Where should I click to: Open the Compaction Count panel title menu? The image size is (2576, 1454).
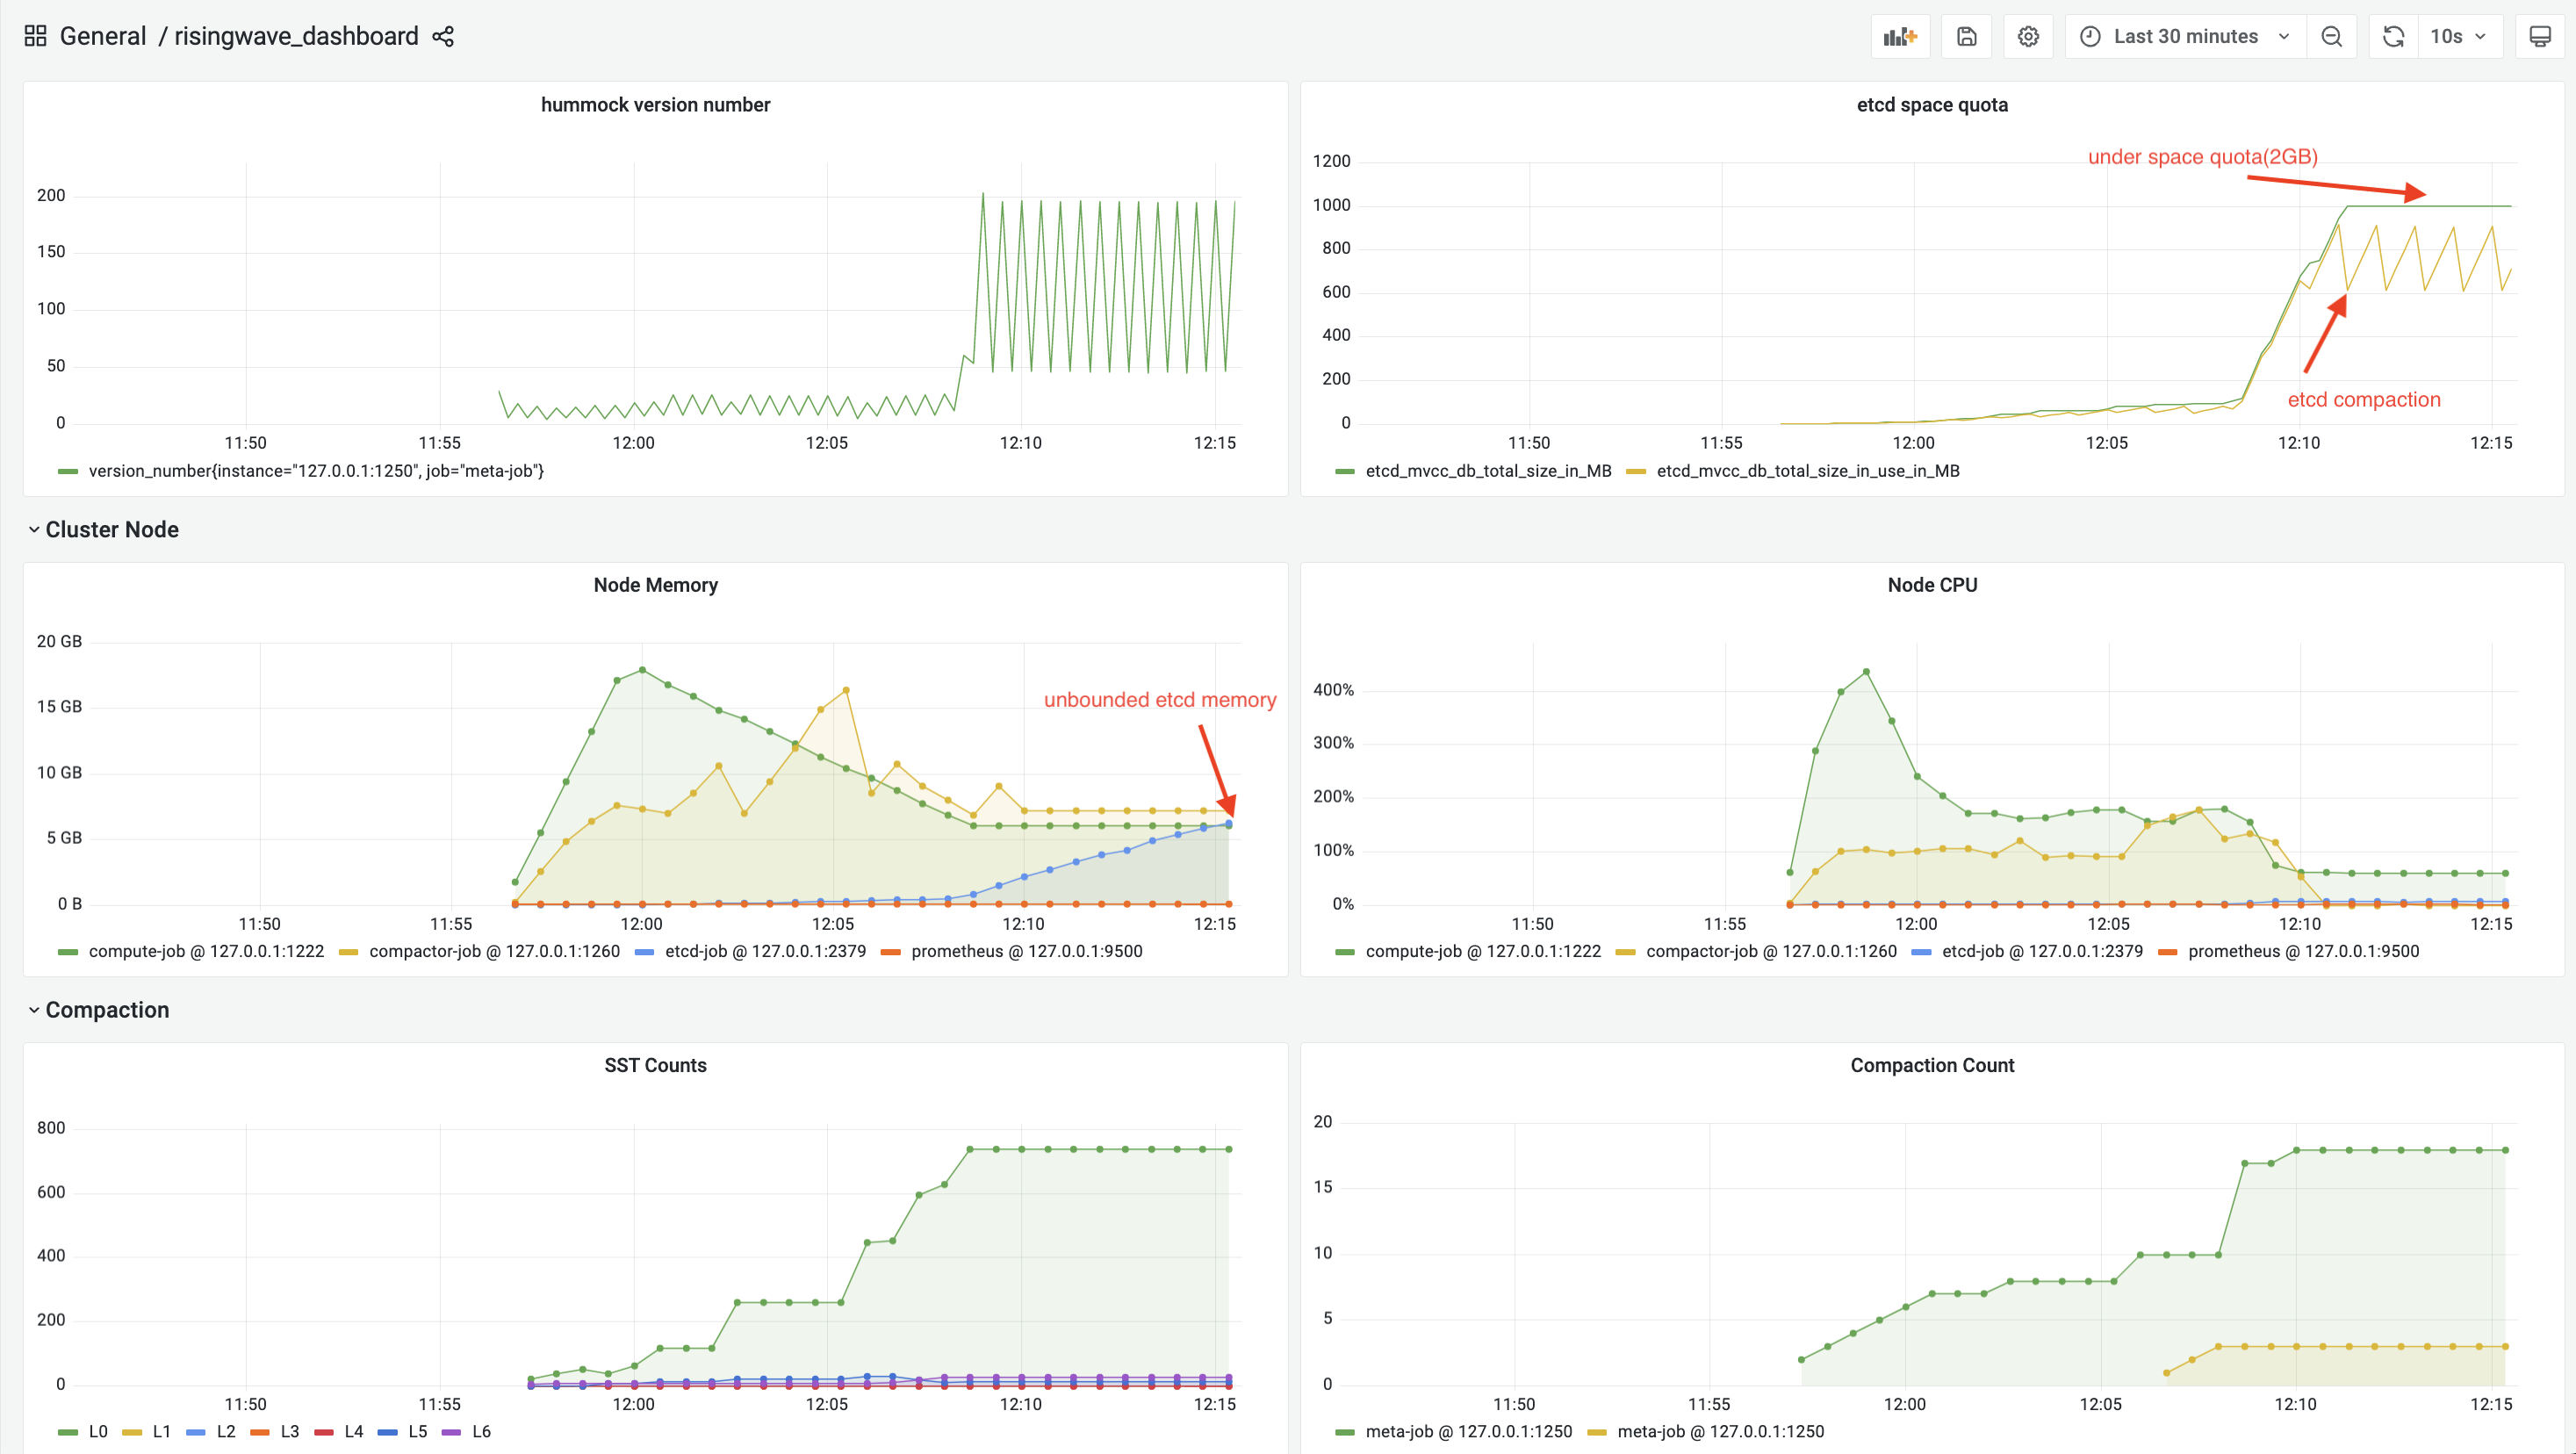(1931, 1065)
